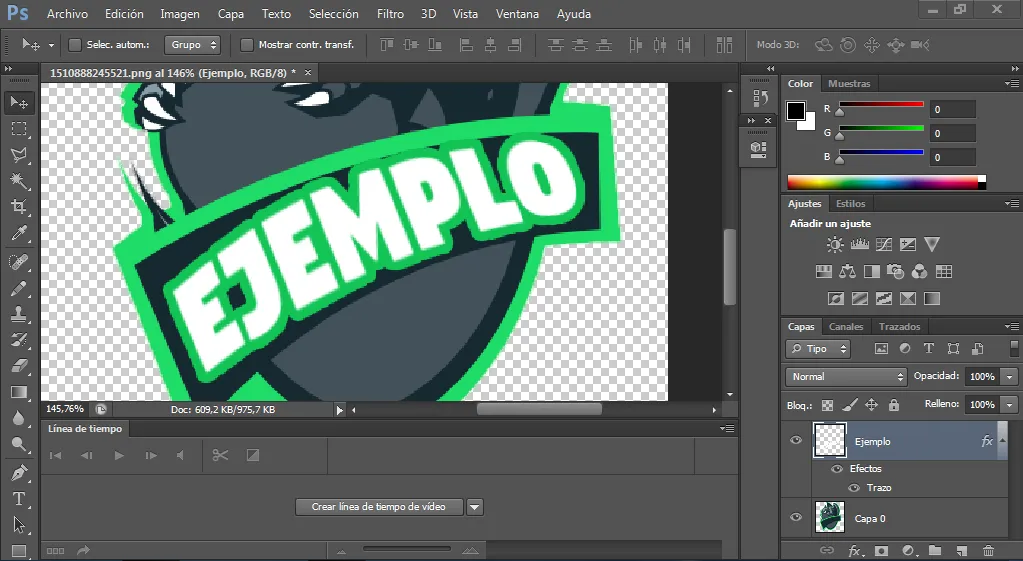This screenshot has height=561, width=1023.
Task: Click the green G value field
Action: tap(953, 133)
